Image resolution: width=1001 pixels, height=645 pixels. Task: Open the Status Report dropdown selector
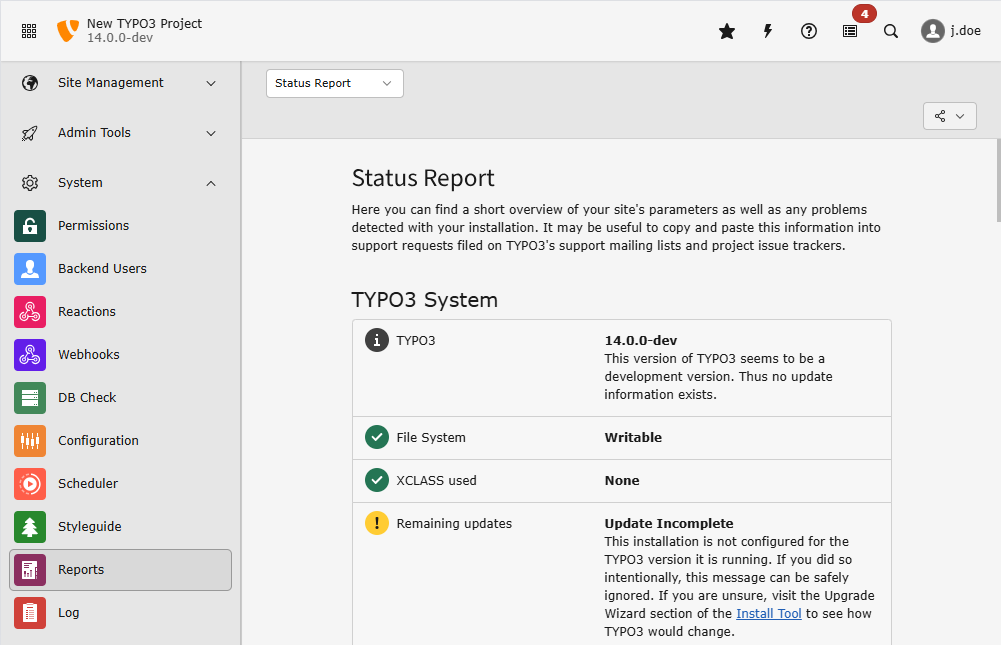(x=334, y=84)
